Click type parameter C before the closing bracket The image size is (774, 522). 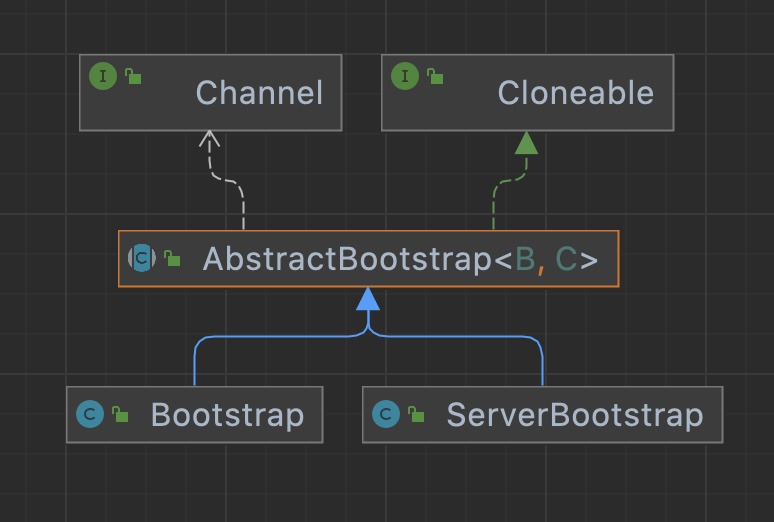click(566, 260)
